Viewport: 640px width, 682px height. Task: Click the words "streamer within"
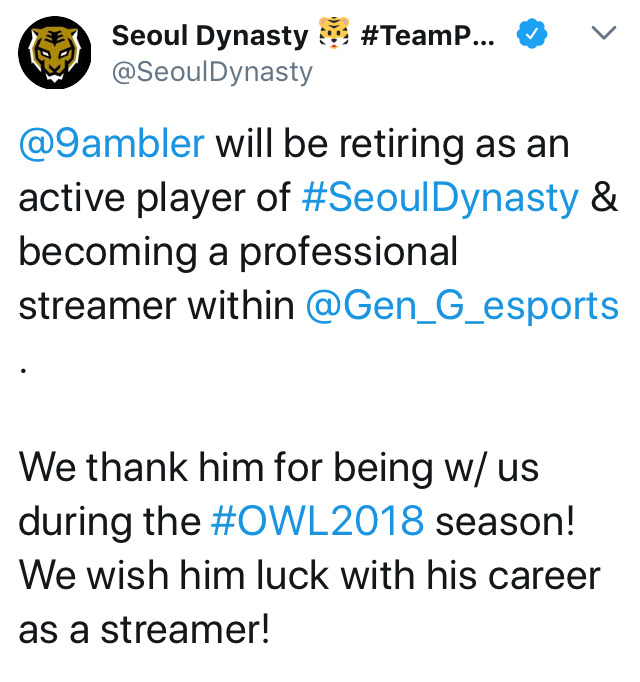pos(157,304)
